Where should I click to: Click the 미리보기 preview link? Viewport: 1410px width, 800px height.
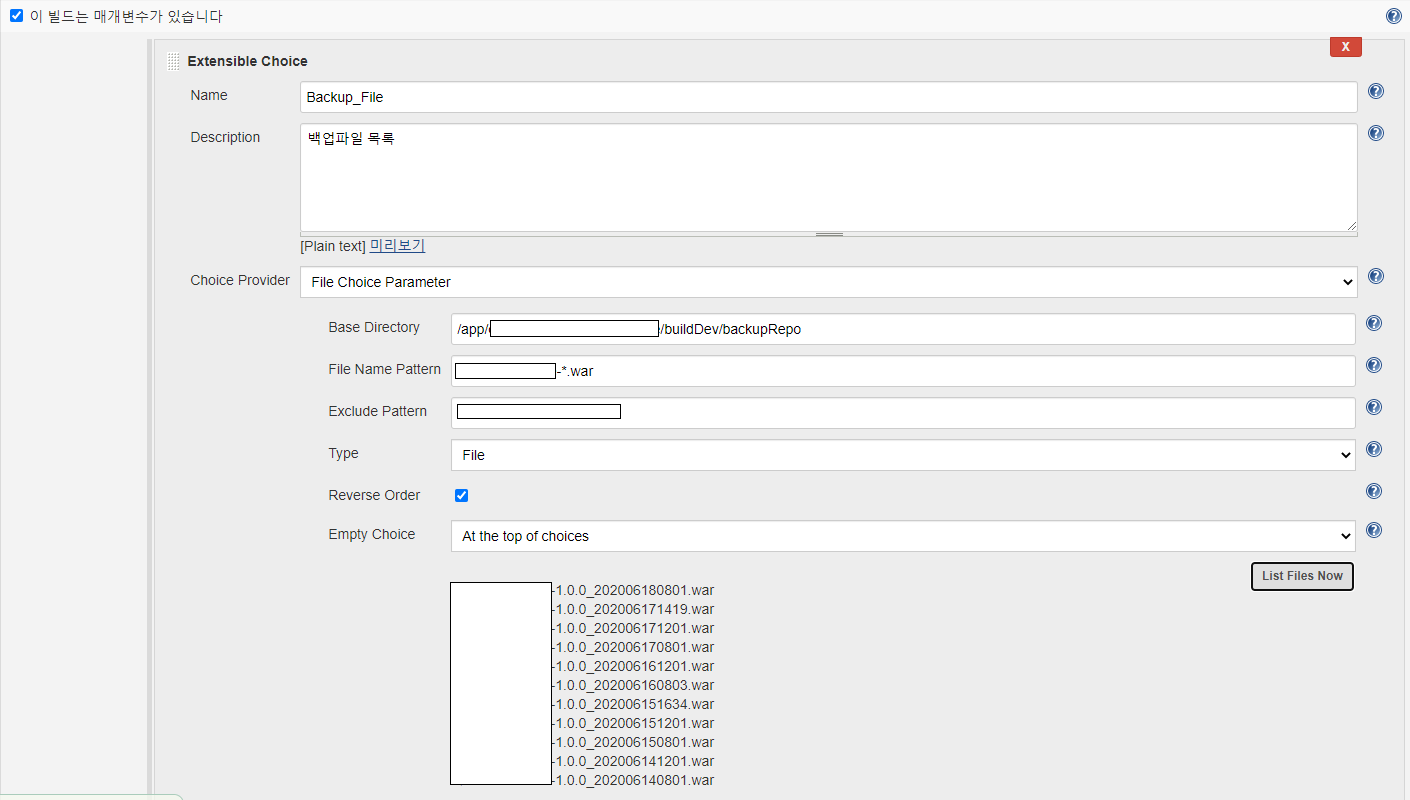397,245
